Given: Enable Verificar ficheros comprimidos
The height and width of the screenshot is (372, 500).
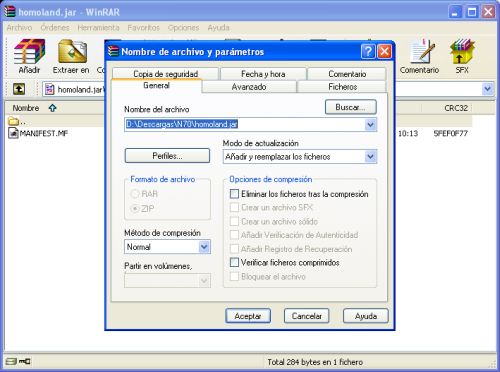Looking at the screenshot, I should pos(234,262).
